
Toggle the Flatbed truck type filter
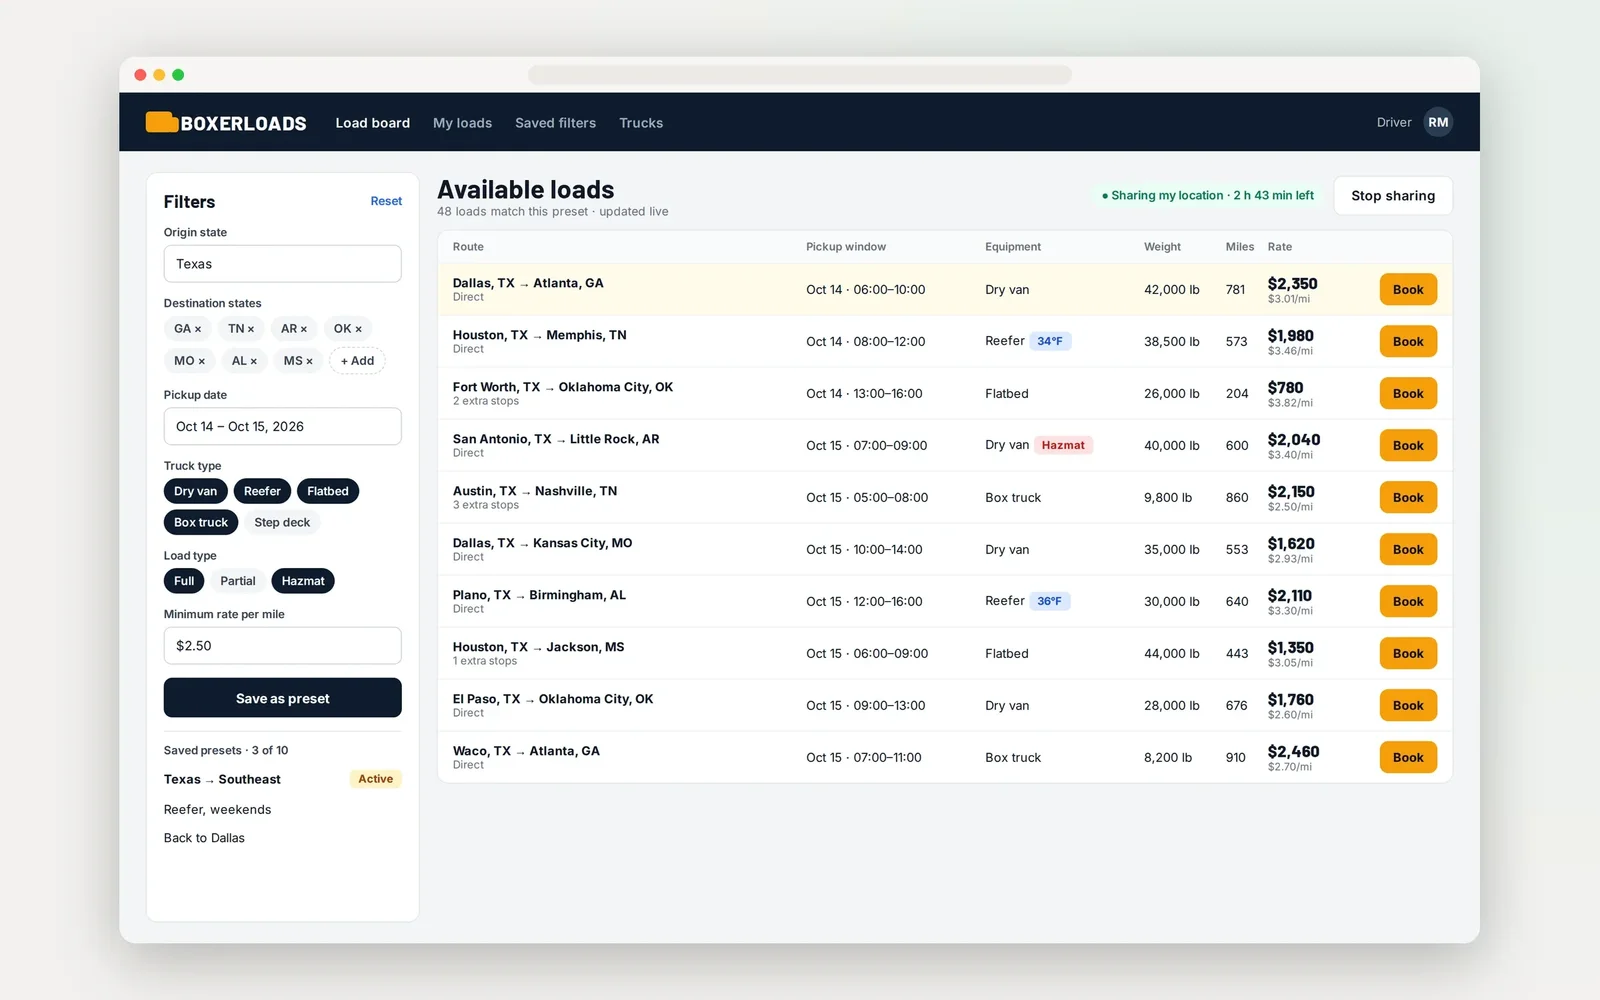(328, 491)
